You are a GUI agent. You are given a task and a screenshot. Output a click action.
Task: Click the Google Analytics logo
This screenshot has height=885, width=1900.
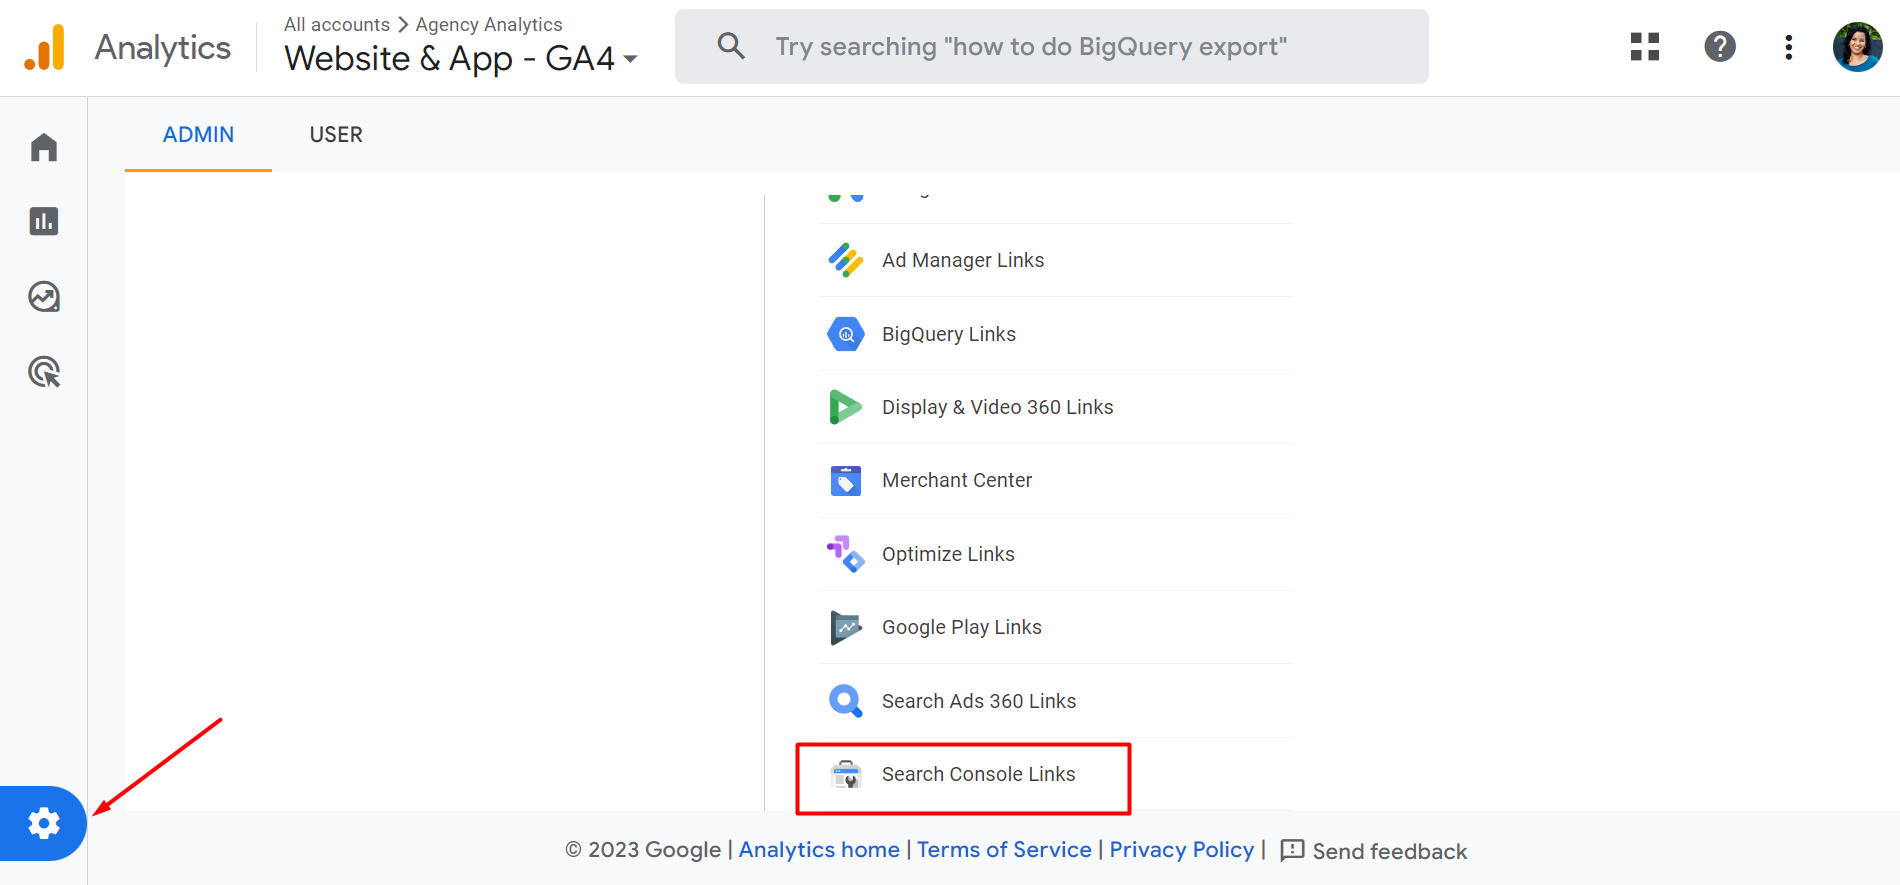45,47
